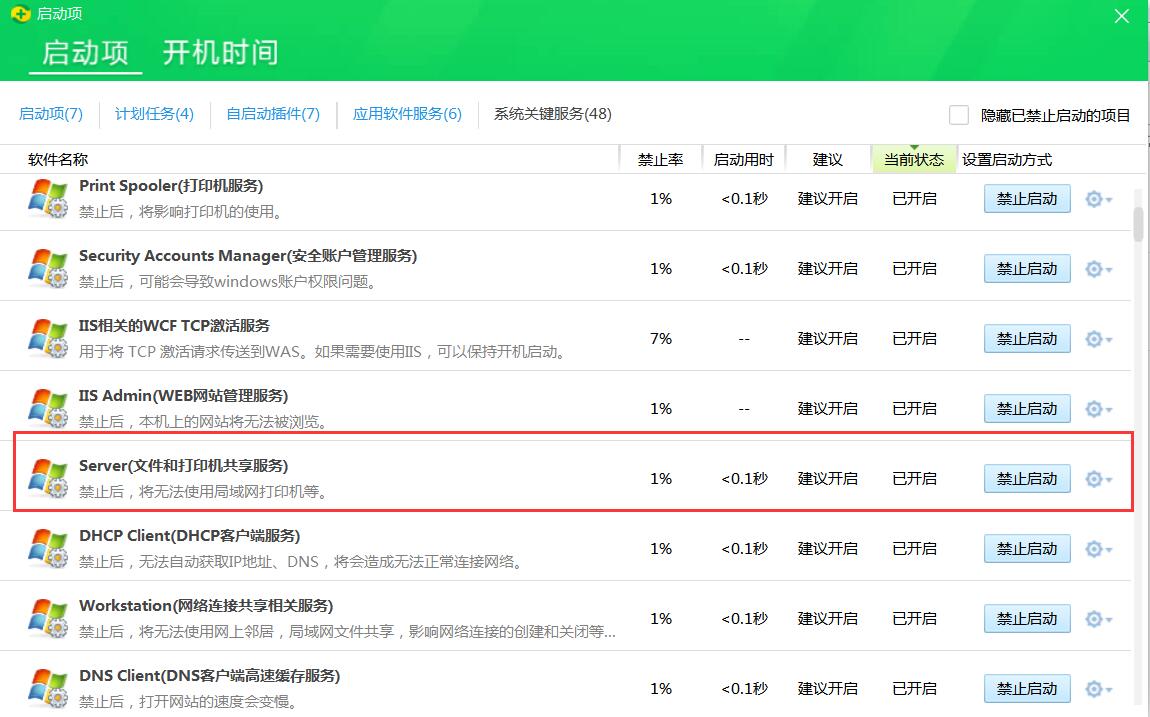
Task: 点击禁止率列标题排序
Action: pos(660,158)
